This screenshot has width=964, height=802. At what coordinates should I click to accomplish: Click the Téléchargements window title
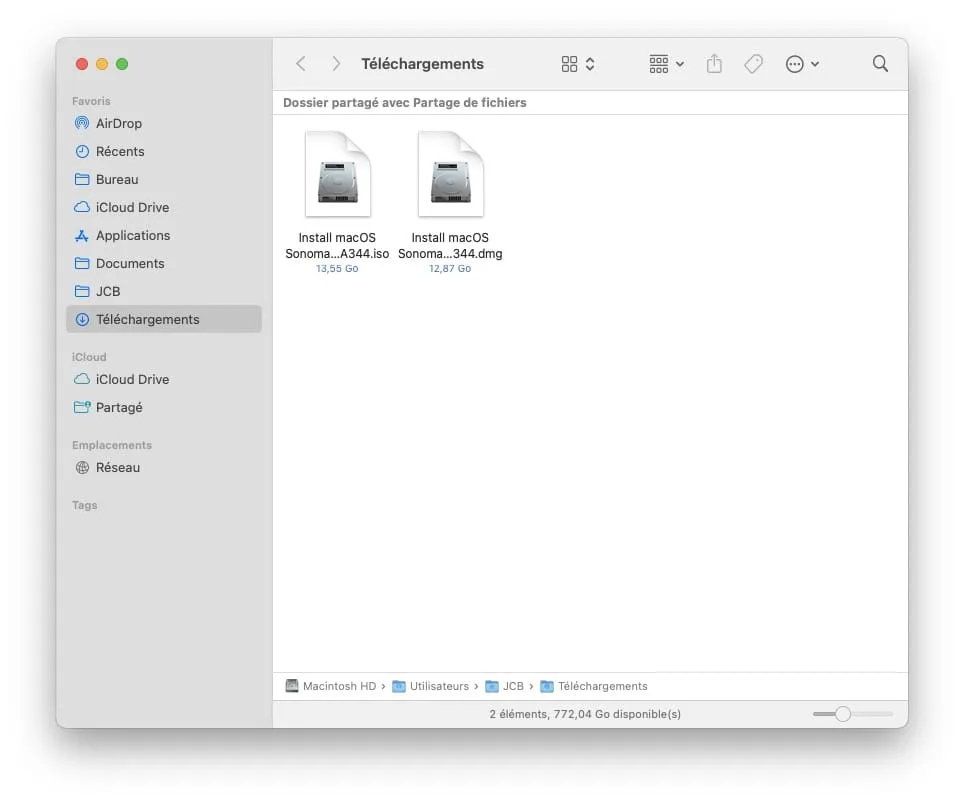(422, 64)
